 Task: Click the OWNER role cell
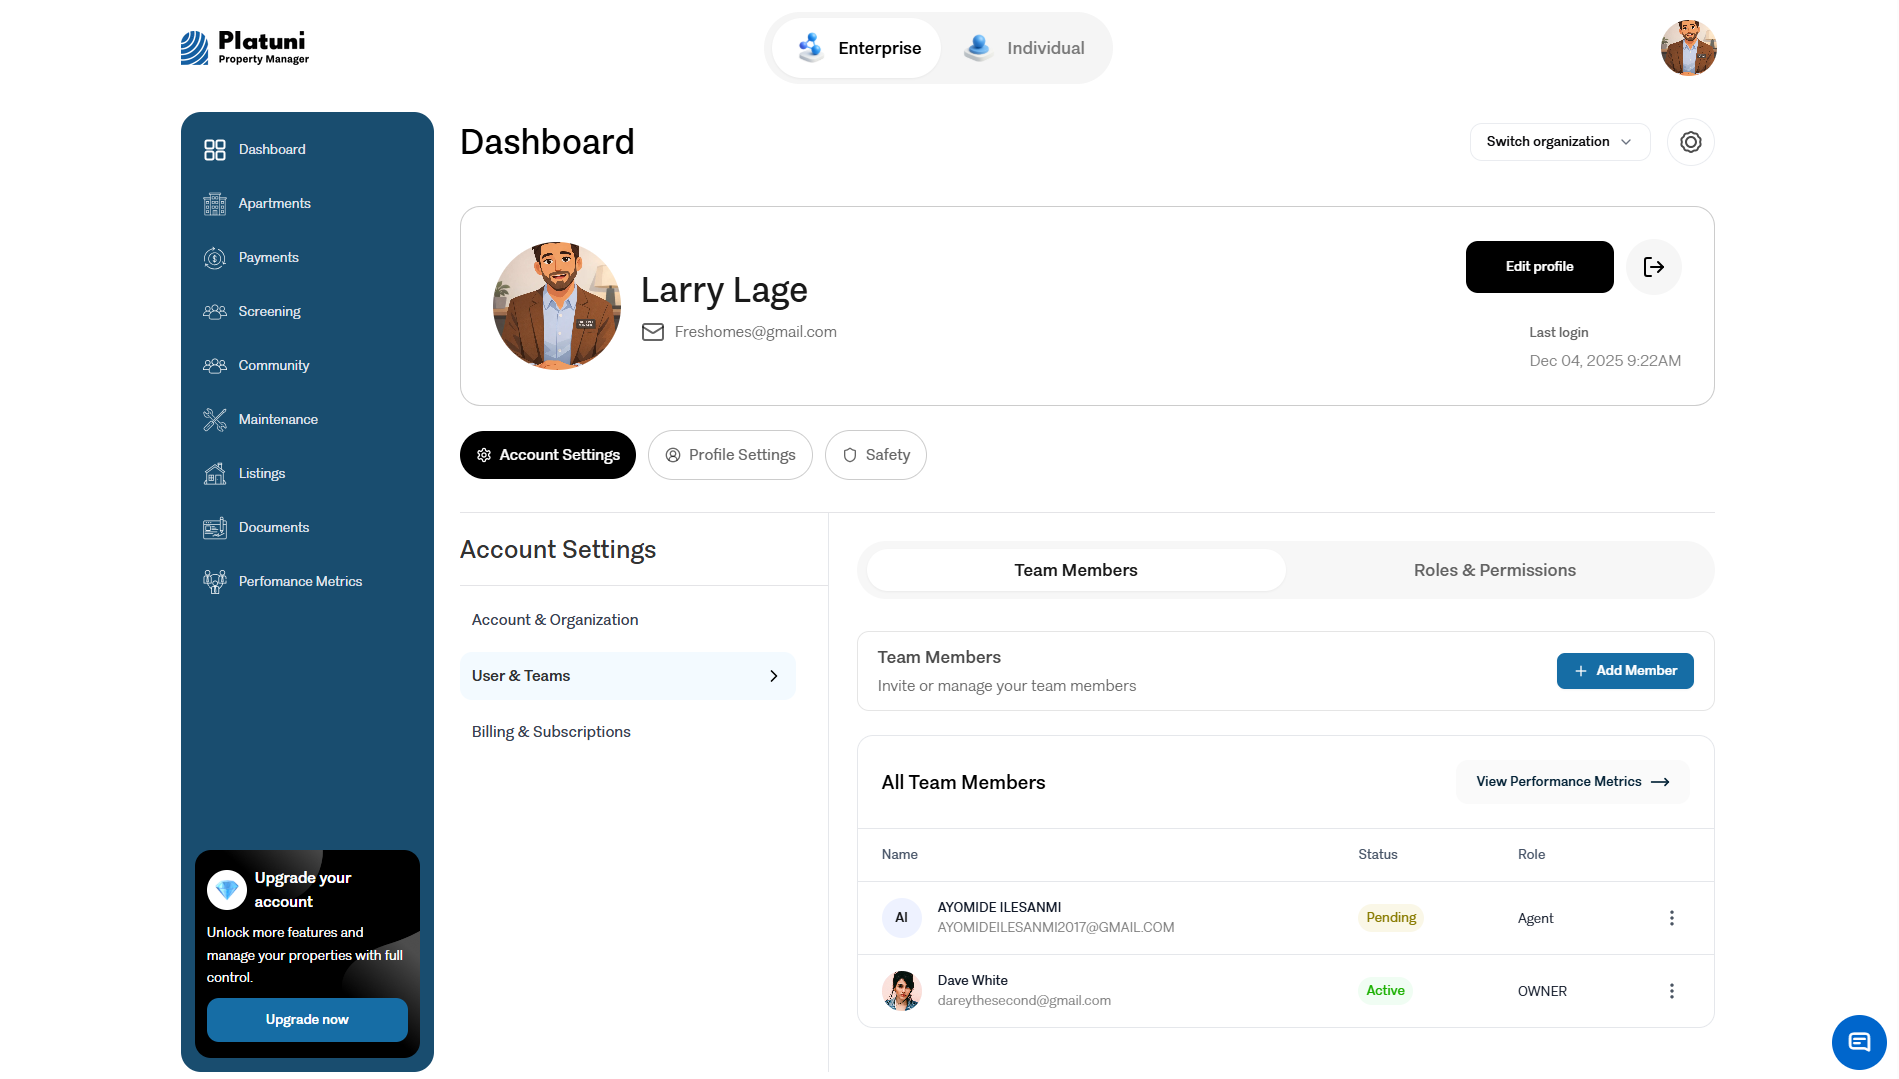[x=1542, y=991]
